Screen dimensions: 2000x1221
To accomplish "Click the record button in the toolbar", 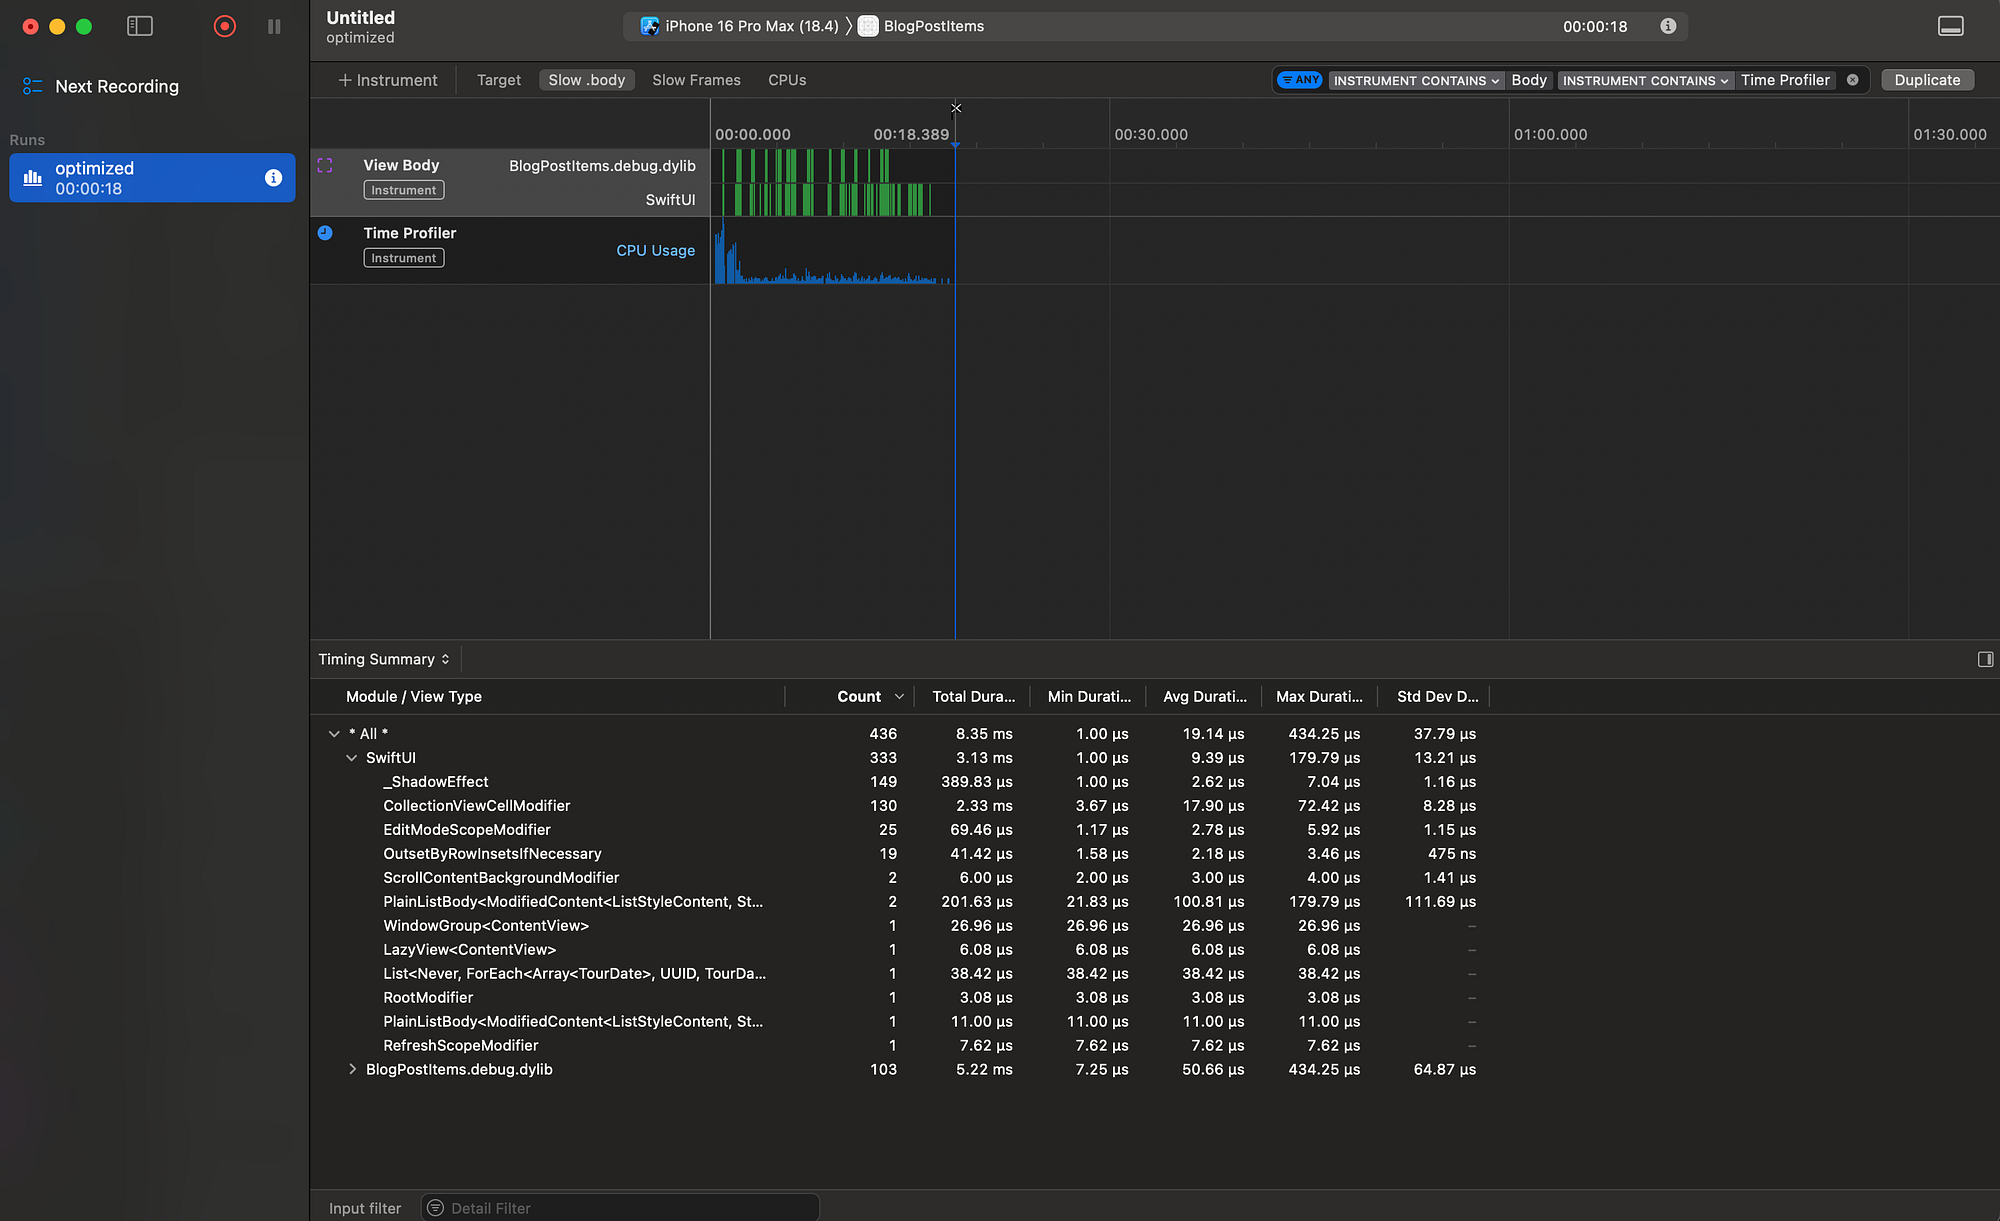I will (225, 27).
